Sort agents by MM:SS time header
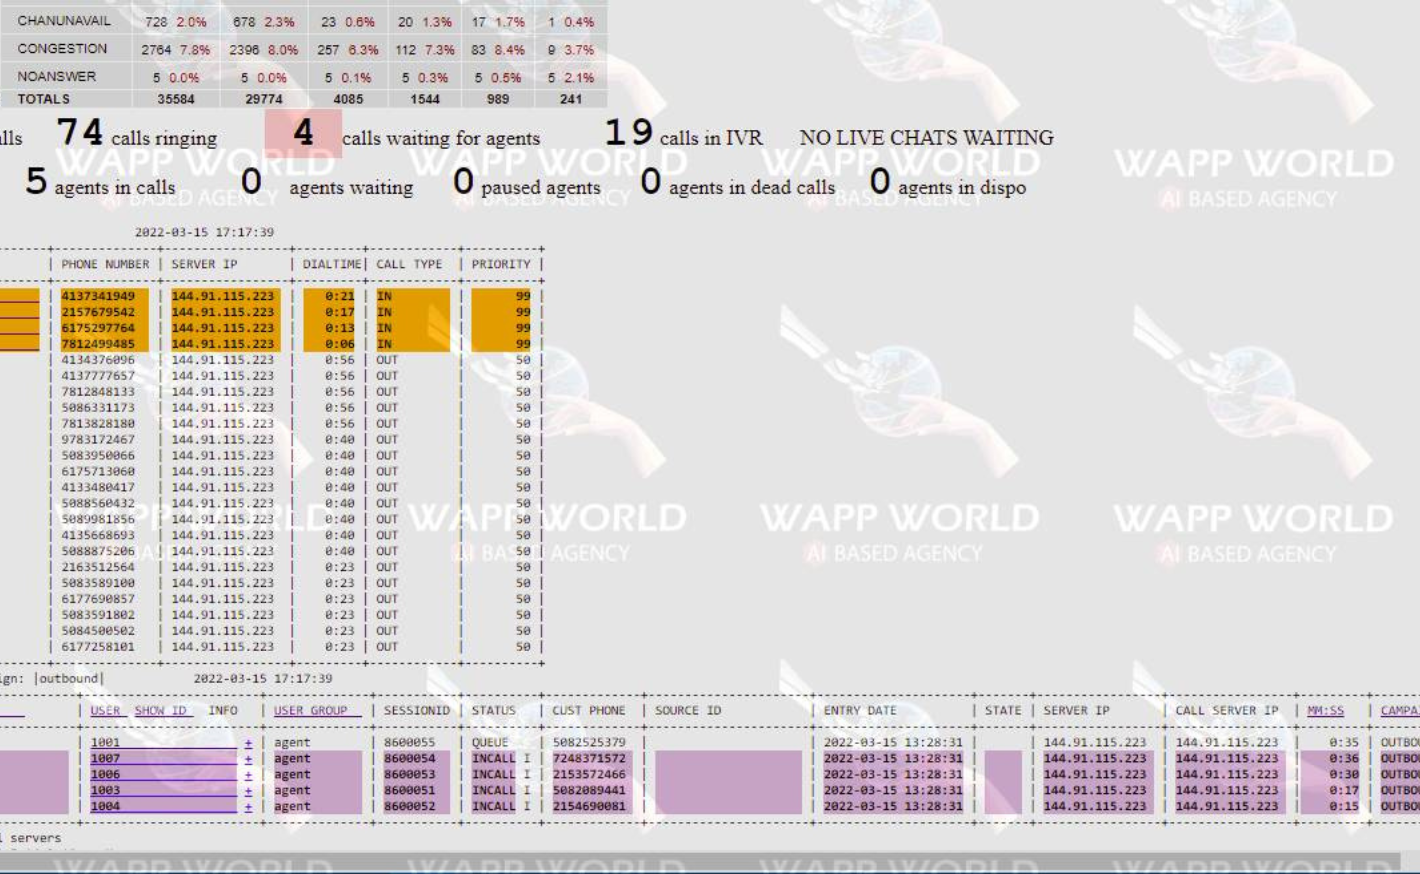 (1325, 711)
